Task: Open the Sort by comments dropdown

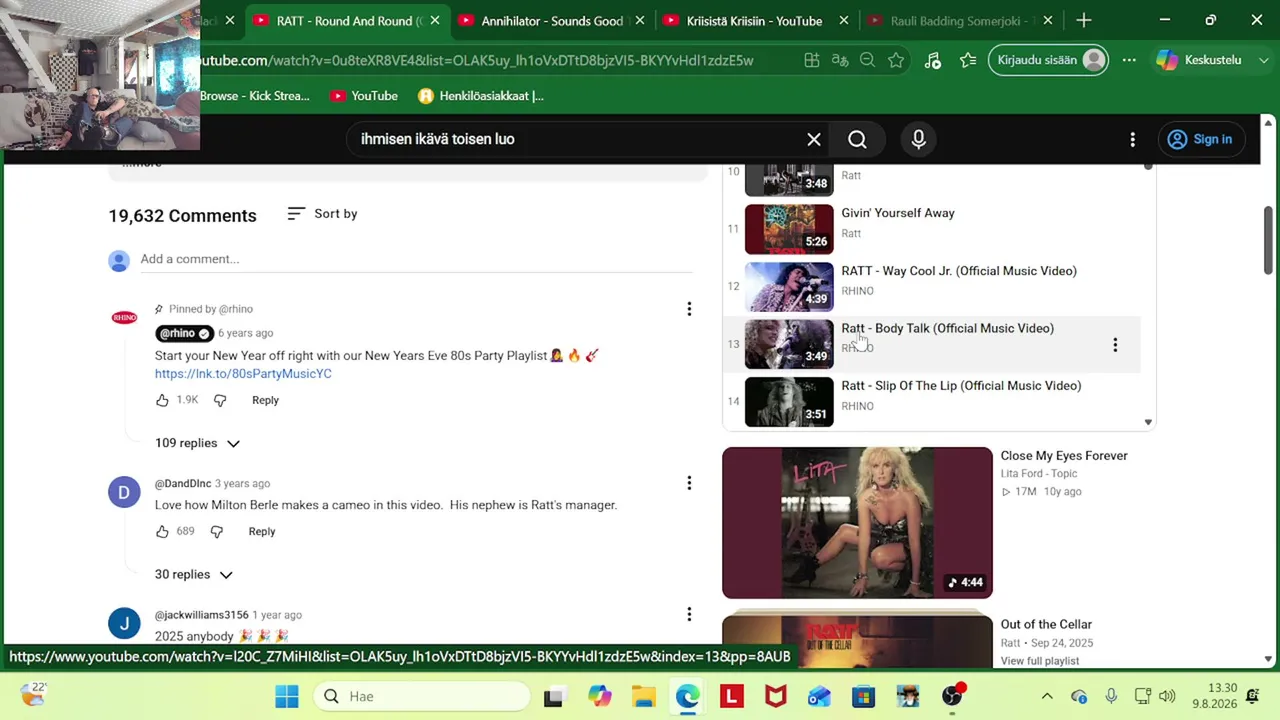Action: click(322, 214)
